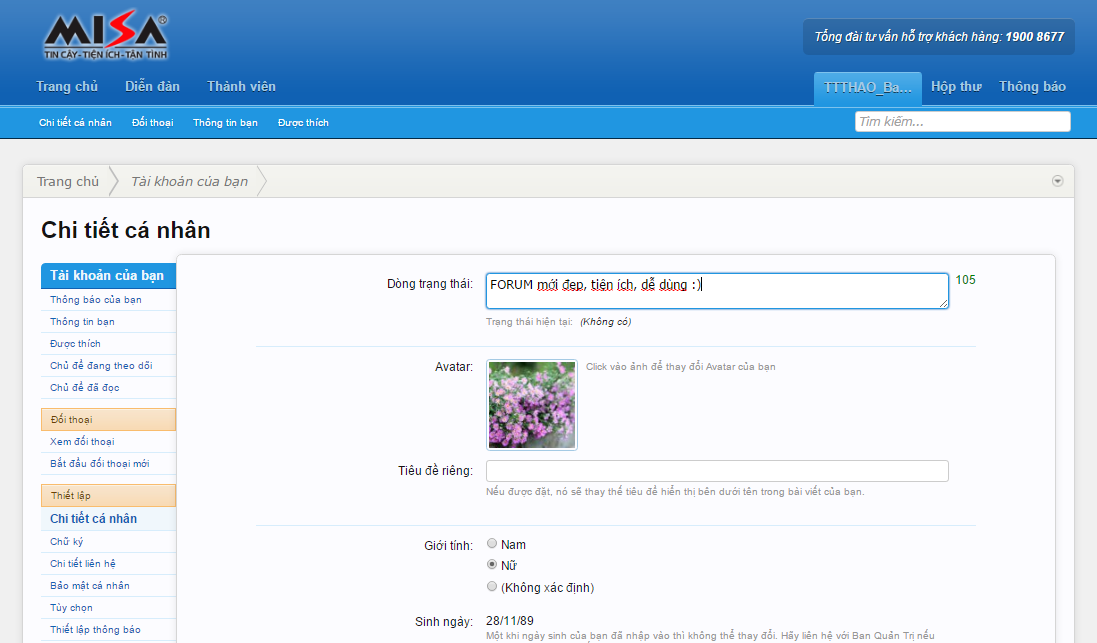Choose (Không xác định) gender option

[x=492, y=587]
